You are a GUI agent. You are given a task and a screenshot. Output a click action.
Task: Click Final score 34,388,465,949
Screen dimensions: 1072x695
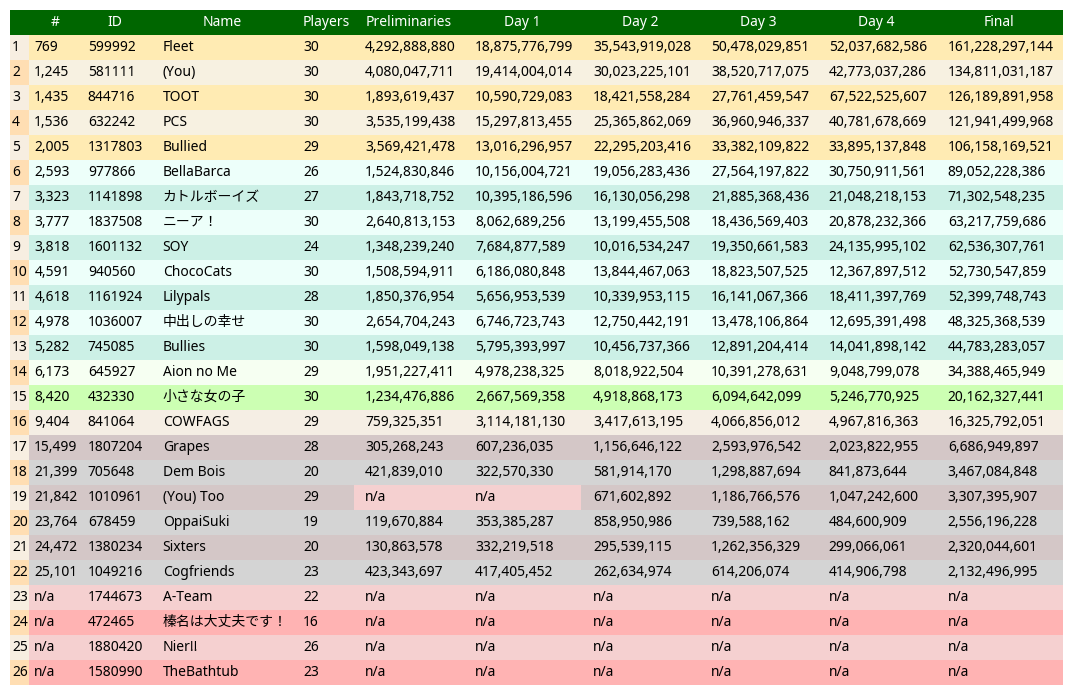[996, 371]
